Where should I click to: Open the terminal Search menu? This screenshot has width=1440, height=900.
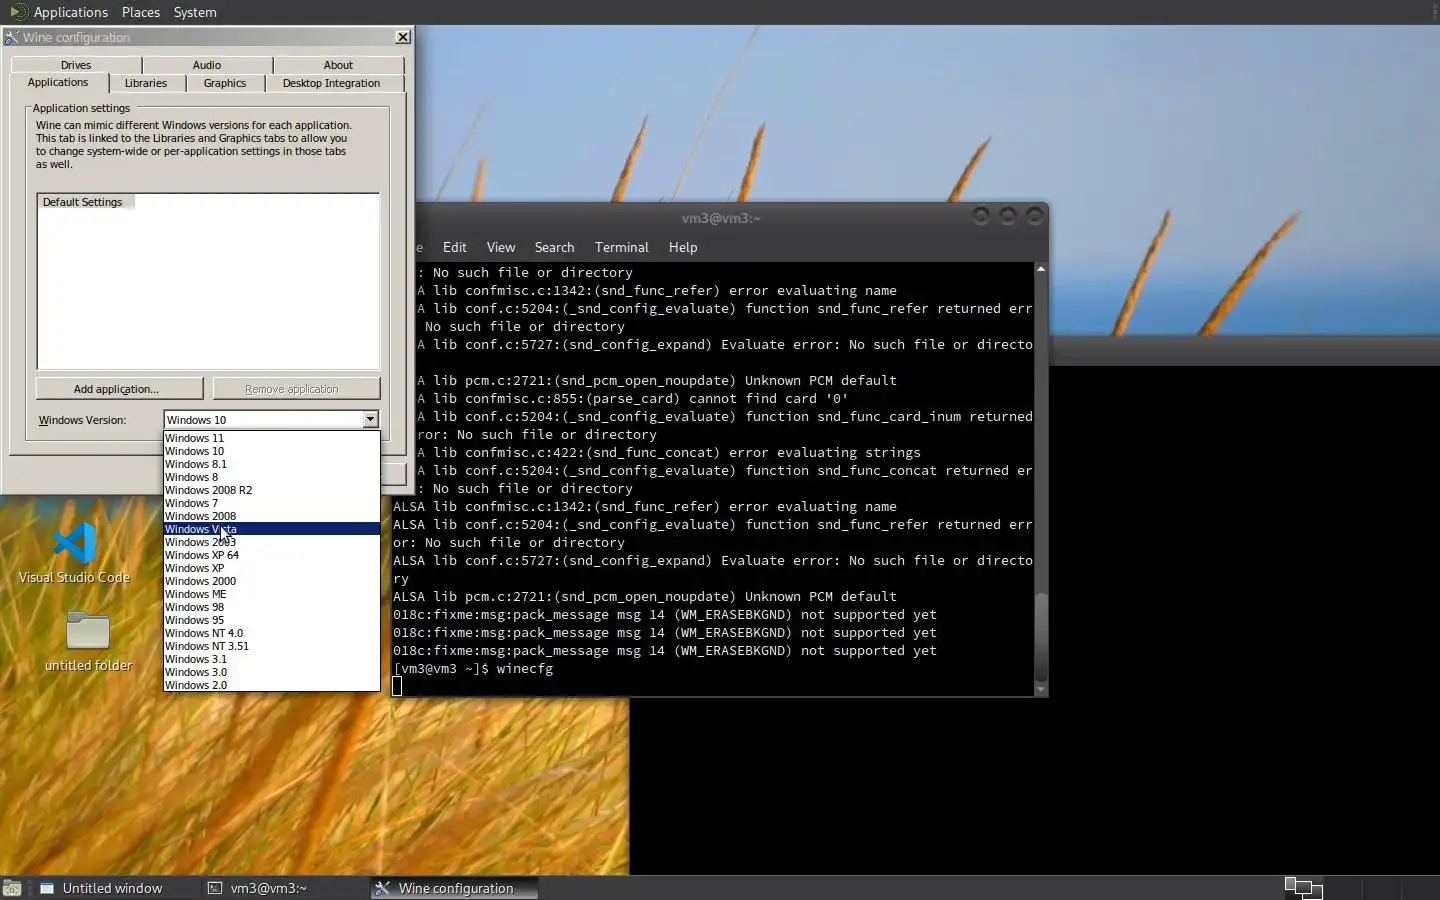(554, 247)
